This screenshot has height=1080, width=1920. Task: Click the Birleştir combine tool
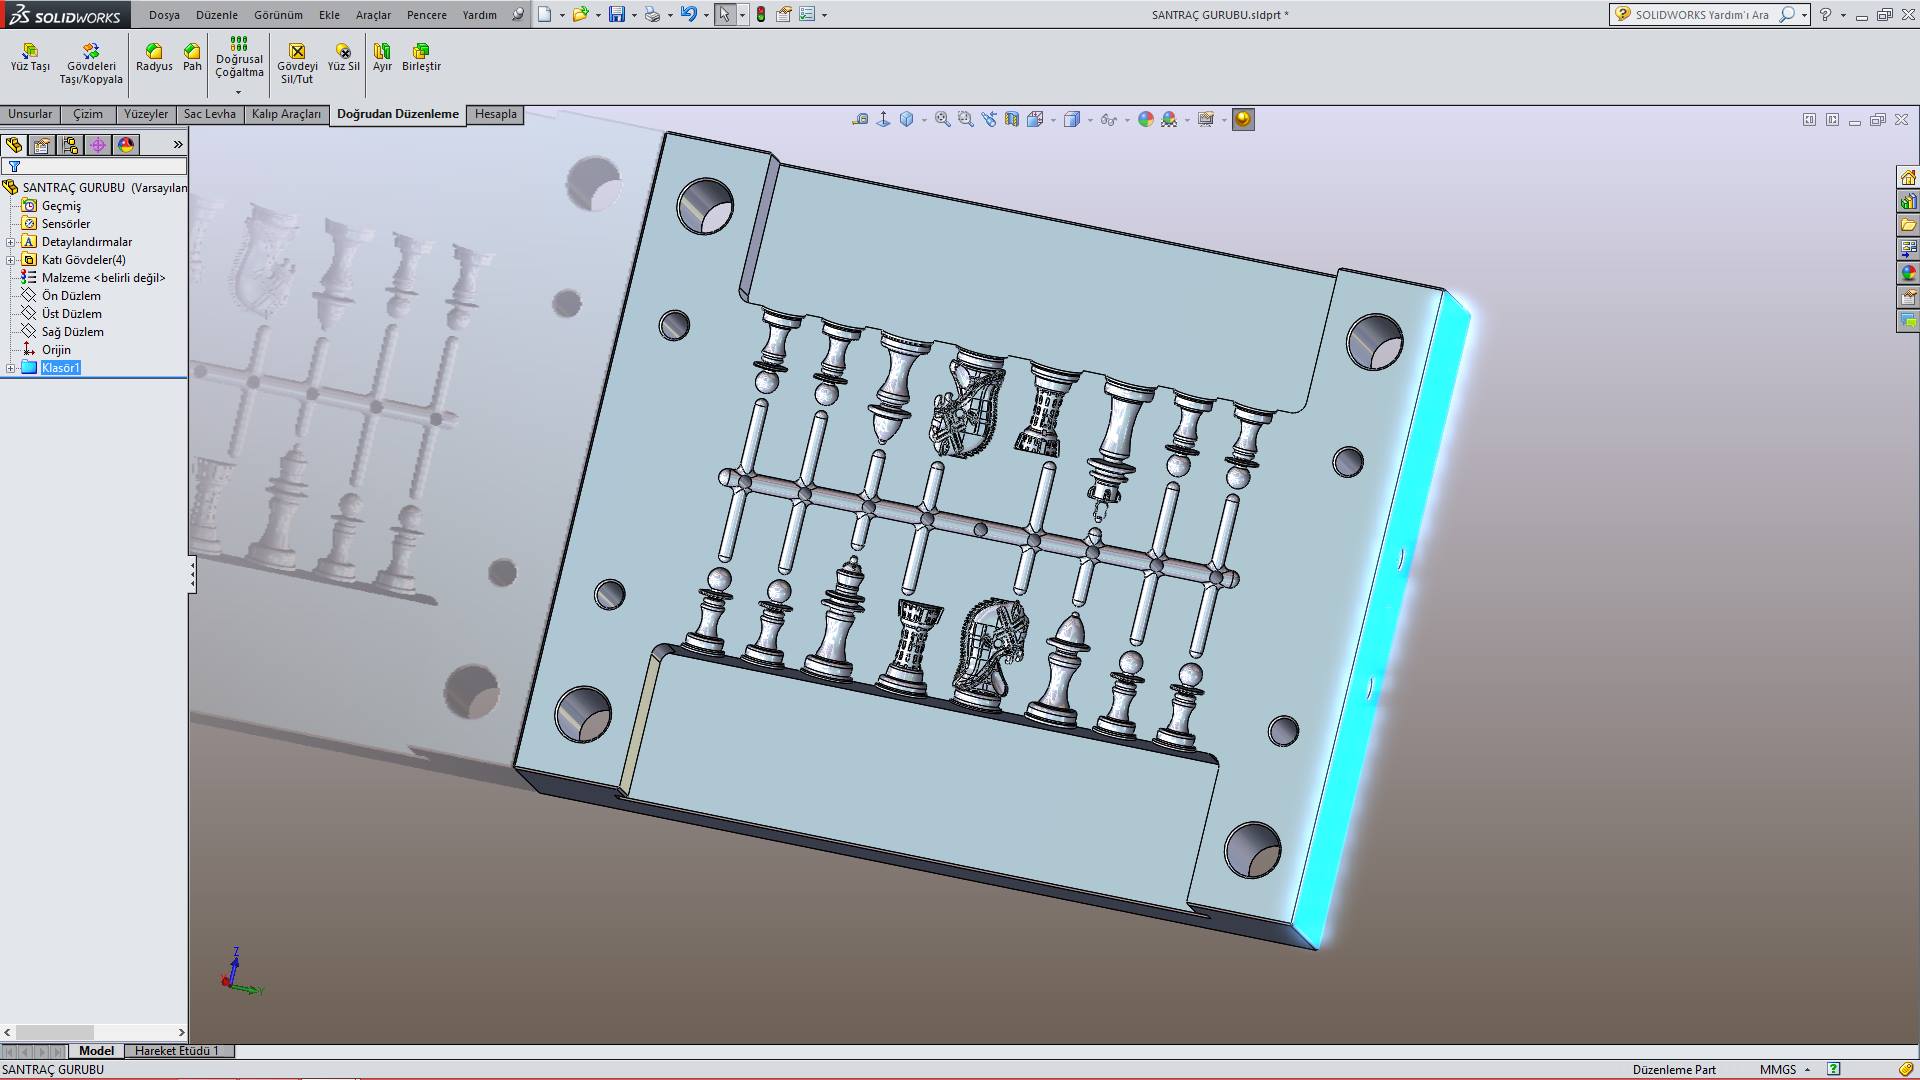421,58
